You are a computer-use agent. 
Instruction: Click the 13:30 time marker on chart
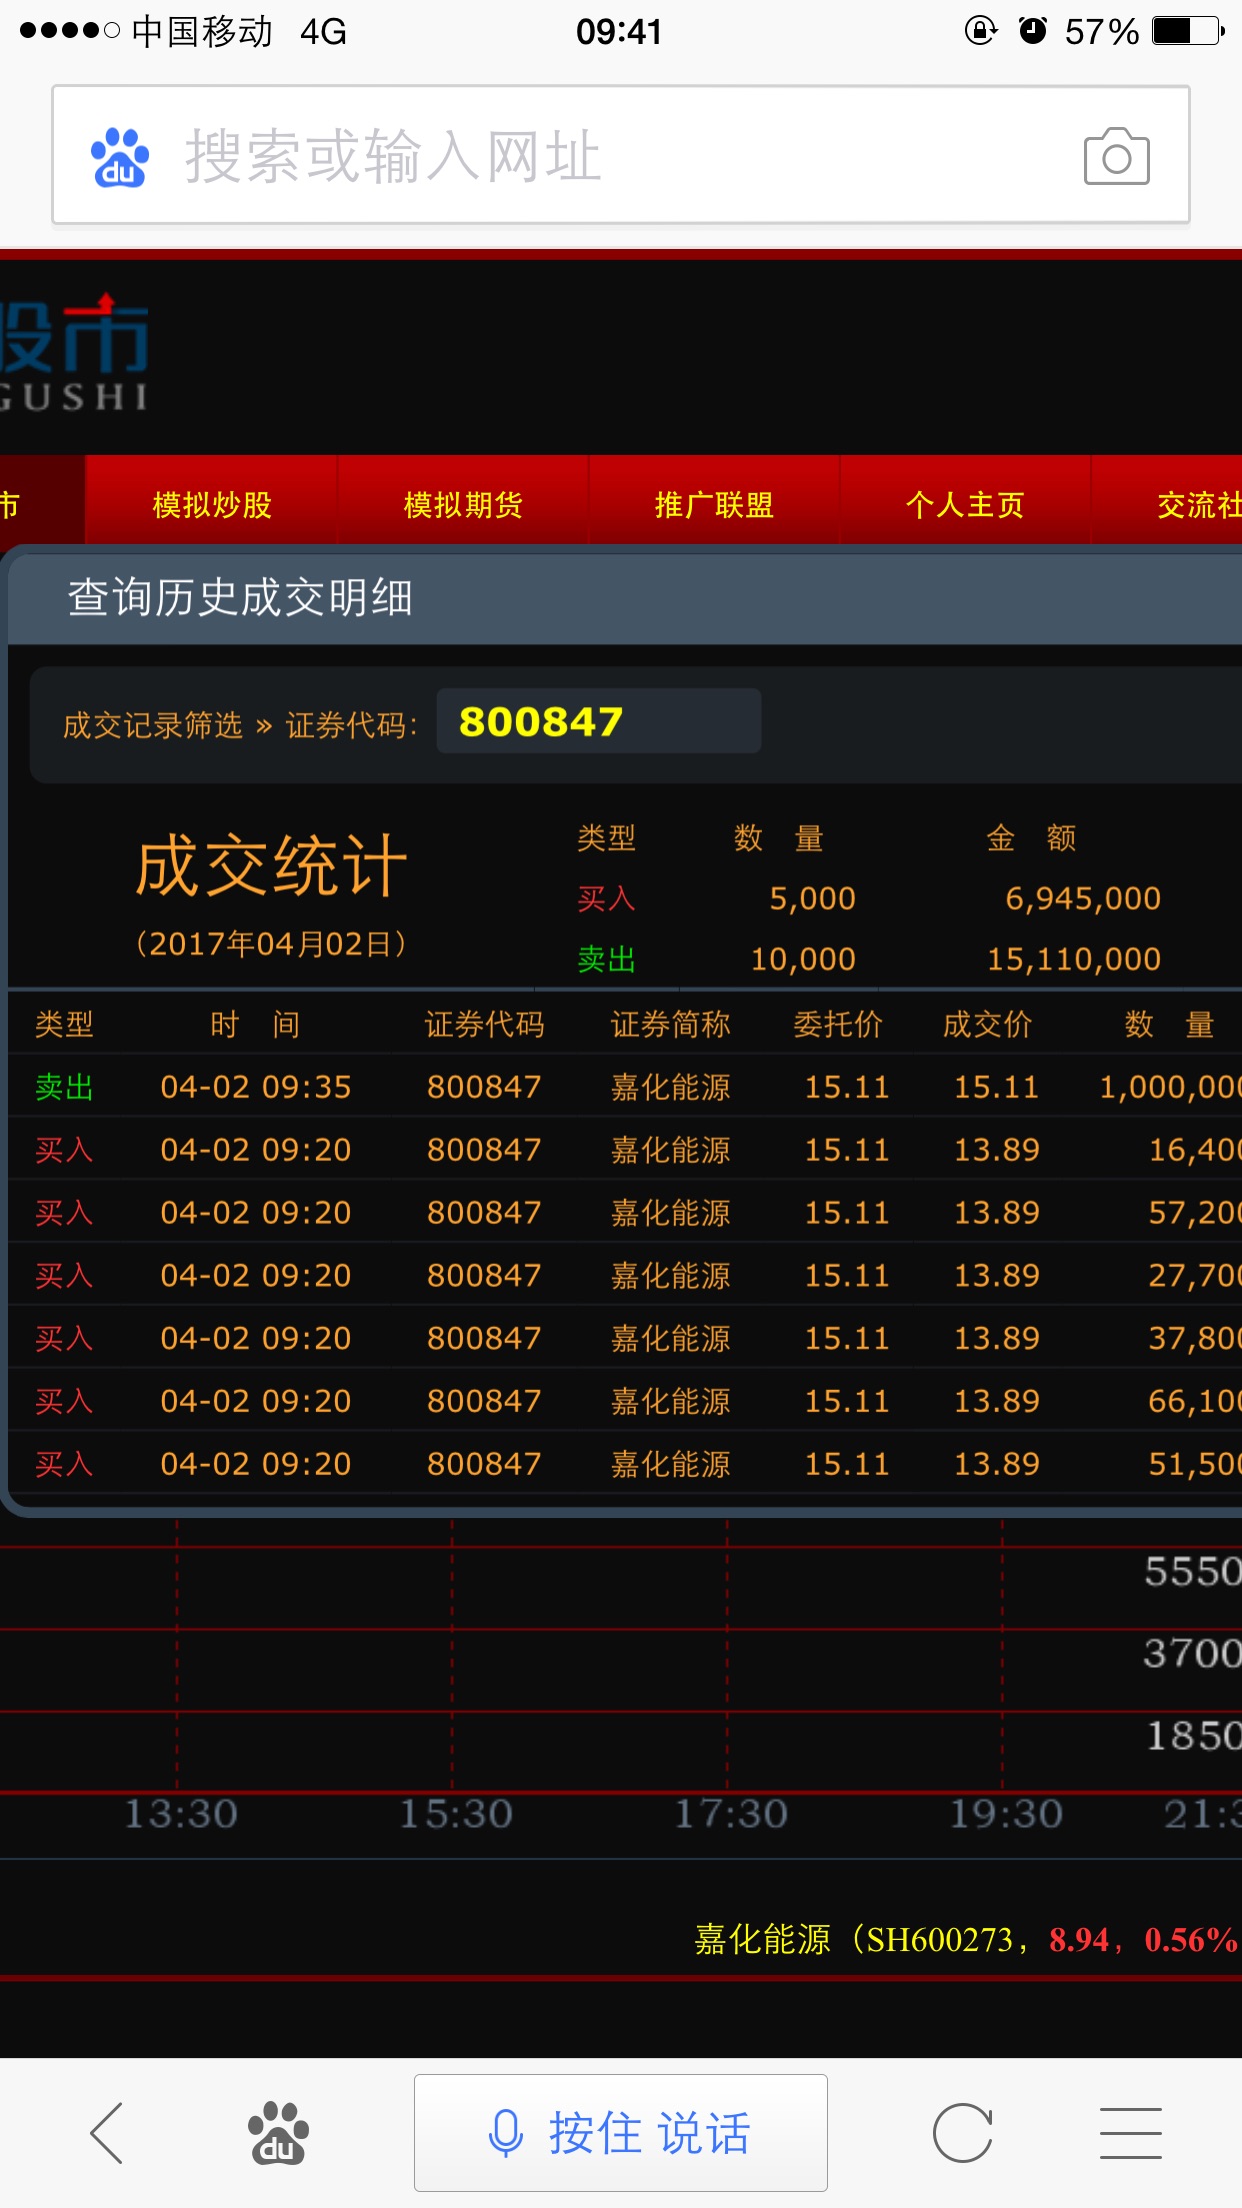click(x=180, y=1814)
